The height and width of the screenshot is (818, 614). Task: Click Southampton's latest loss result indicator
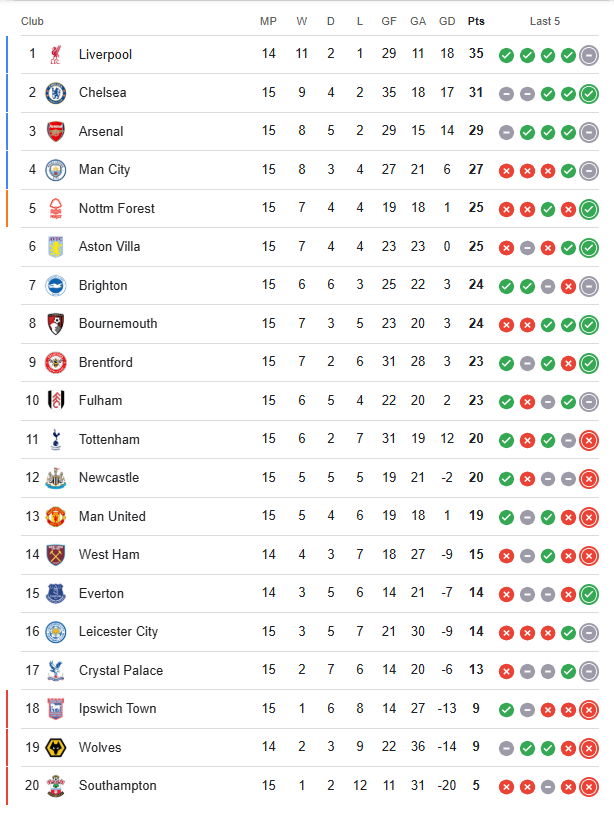click(589, 787)
